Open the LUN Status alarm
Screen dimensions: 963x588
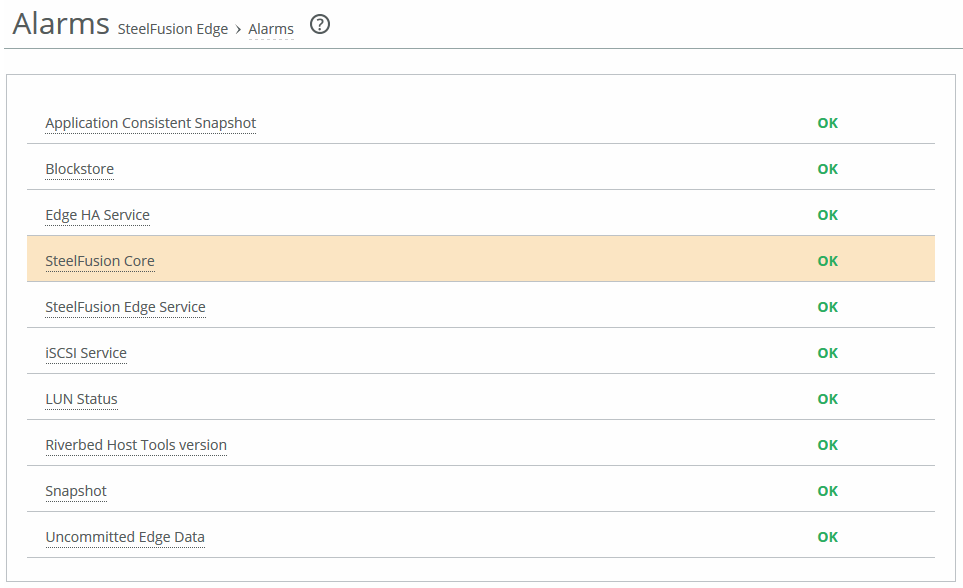point(81,399)
